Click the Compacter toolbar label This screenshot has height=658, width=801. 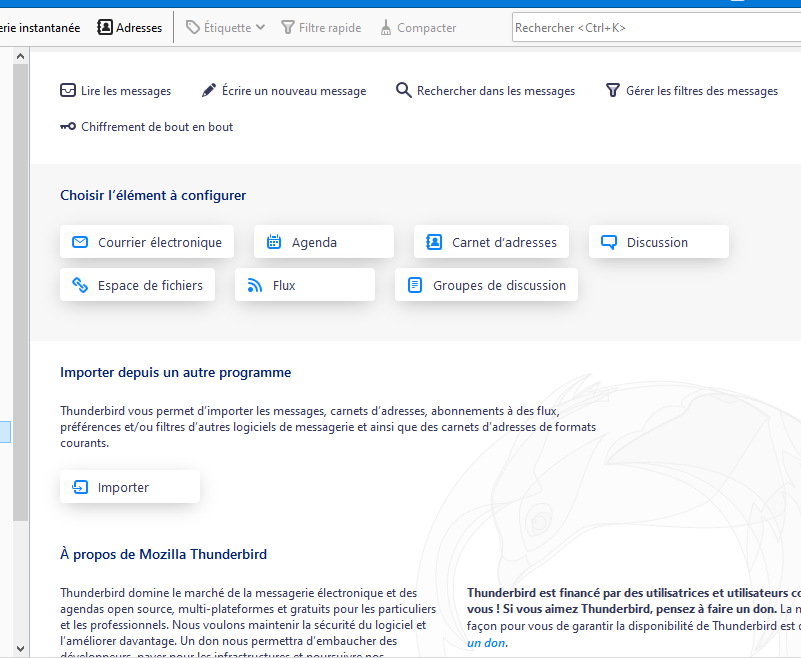pos(427,28)
